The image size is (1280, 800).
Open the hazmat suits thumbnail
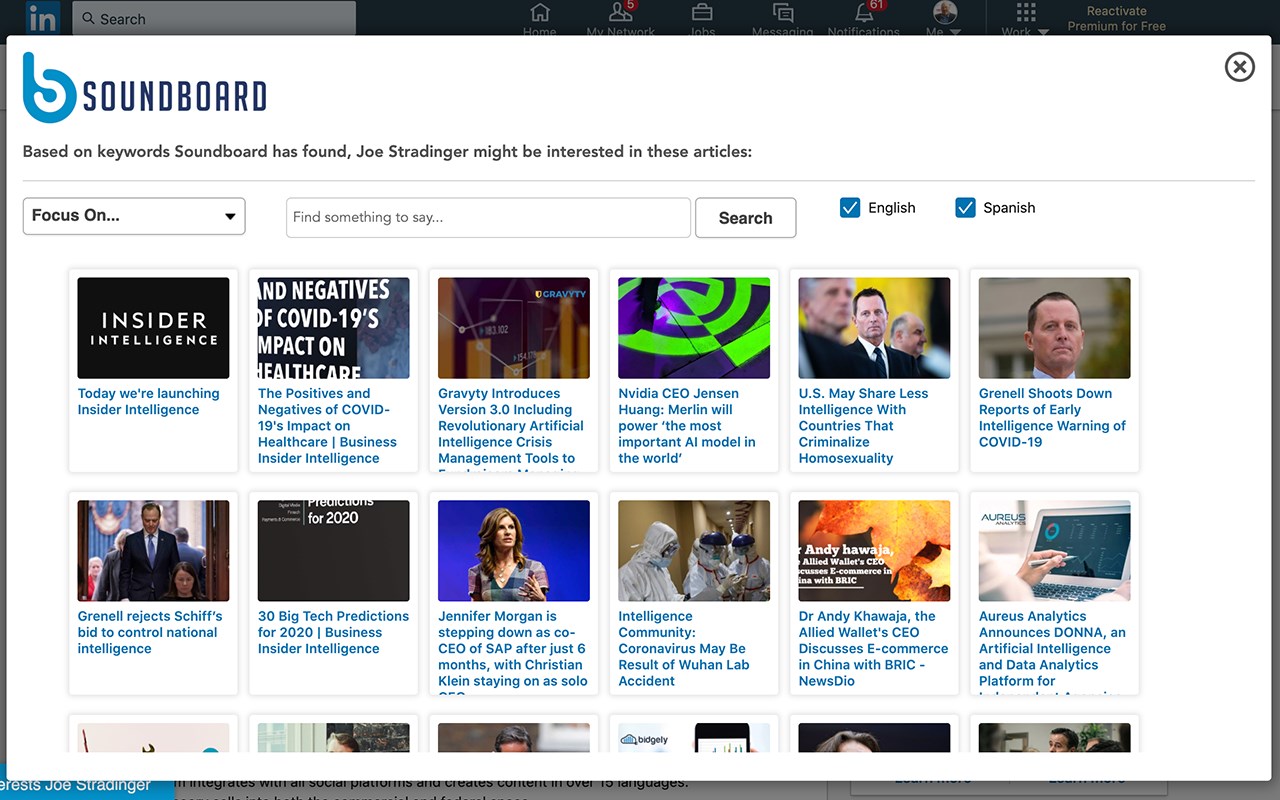click(x=694, y=551)
